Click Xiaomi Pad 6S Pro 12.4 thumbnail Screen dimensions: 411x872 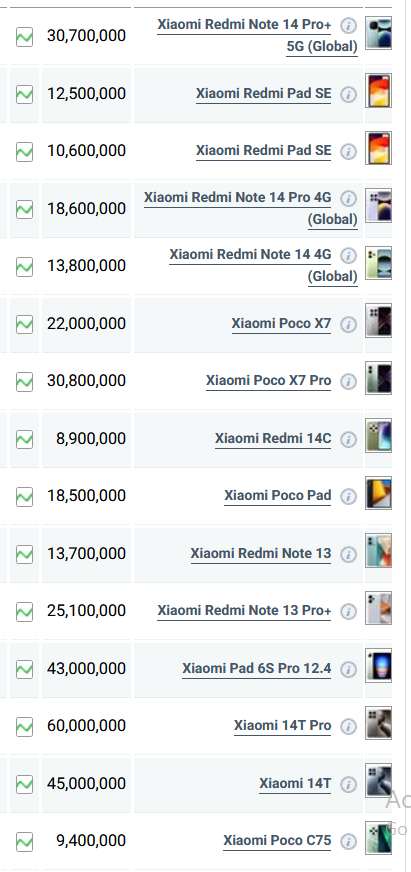[378, 665]
